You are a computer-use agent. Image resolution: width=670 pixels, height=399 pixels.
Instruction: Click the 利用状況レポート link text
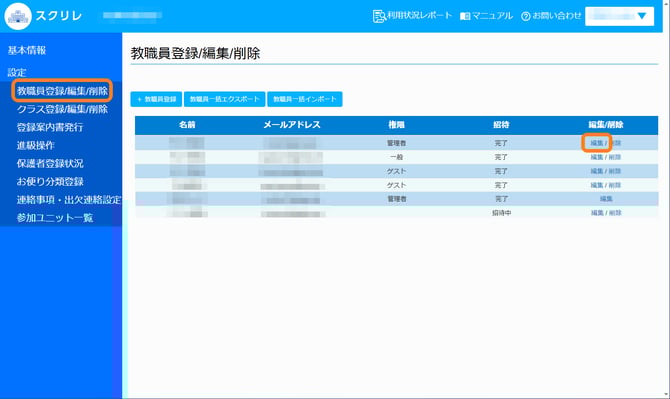click(x=420, y=15)
